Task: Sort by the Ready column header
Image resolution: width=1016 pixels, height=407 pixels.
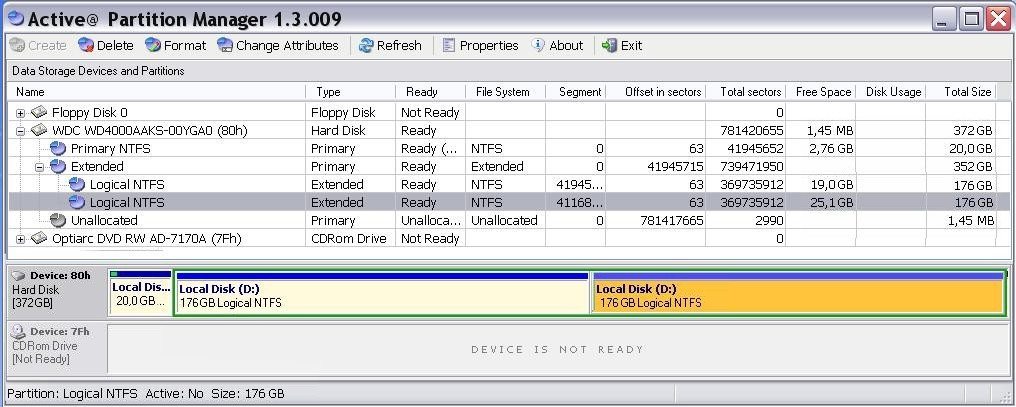Action: tap(430, 92)
